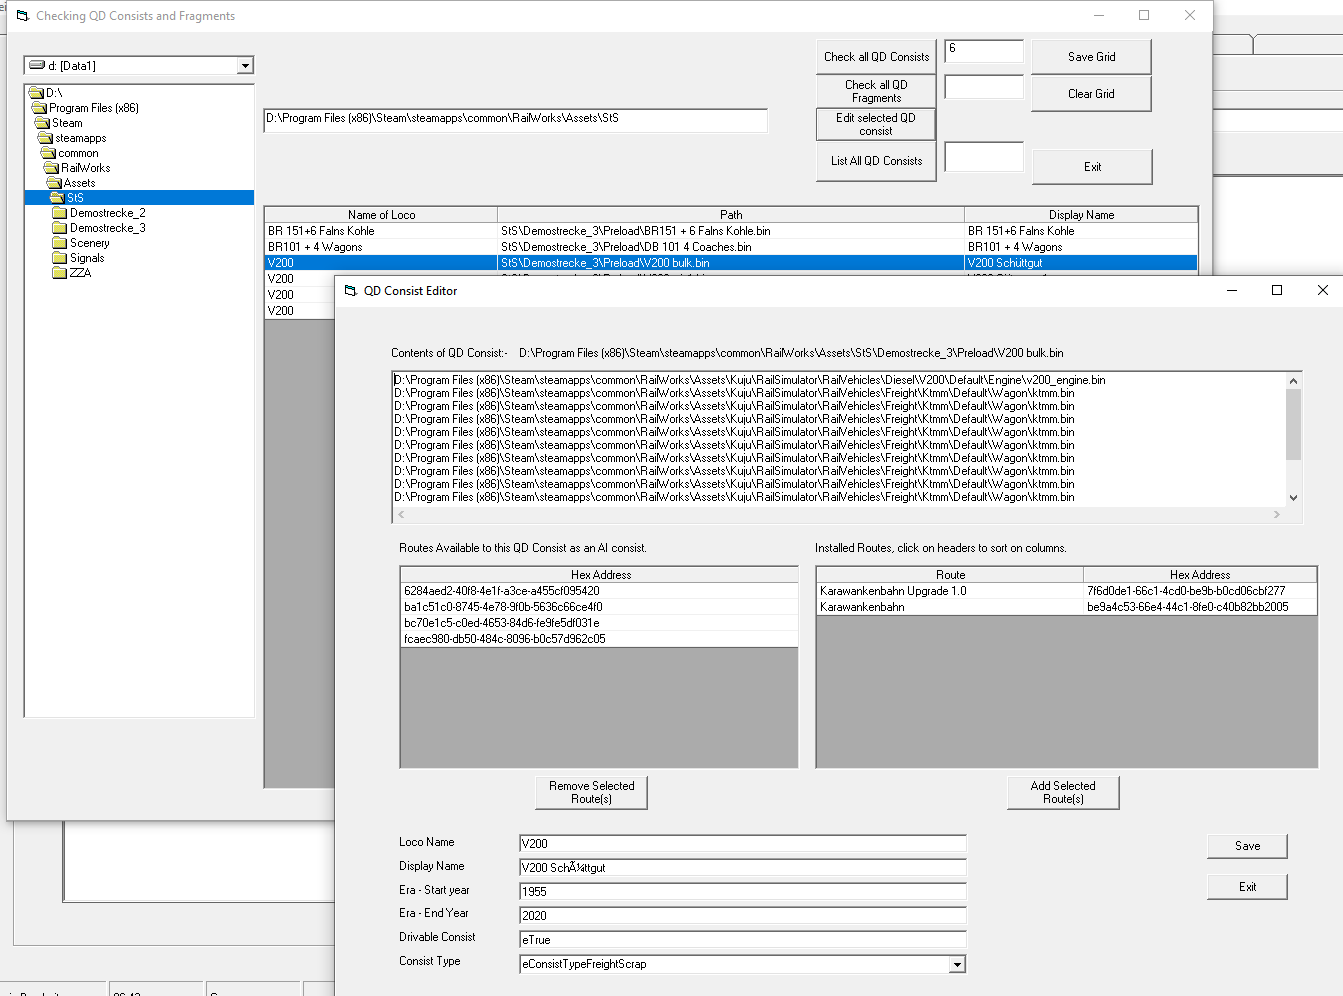Image resolution: width=1343 pixels, height=996 pixels.
Task: Click the Demostrecke_2 folder icon
Action: [x=59, y=213]
